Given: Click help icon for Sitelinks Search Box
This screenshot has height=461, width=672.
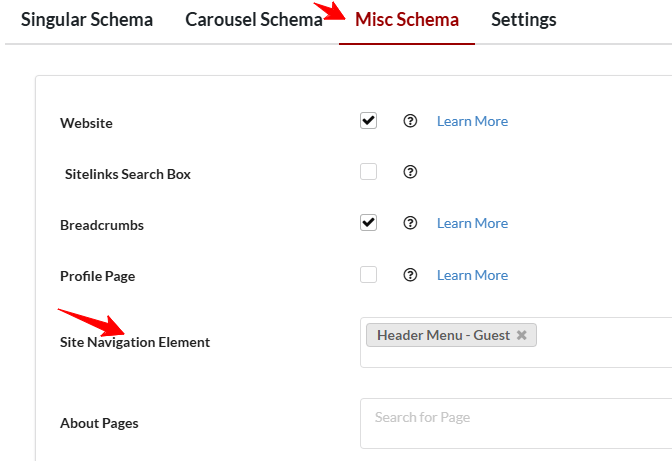Looking at the screenshot, I should click(410, 172).
